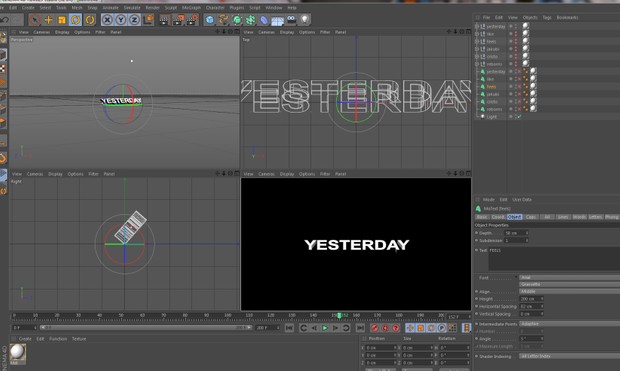The width and height of the screenshot is (620, 371).
Task: Toggle visibility dots of Light object
Action: [x=515, y=117]
